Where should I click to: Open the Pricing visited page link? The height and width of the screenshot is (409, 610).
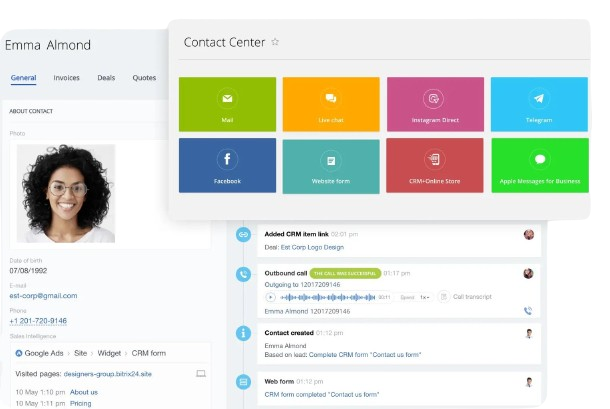[x=81, y=404]
